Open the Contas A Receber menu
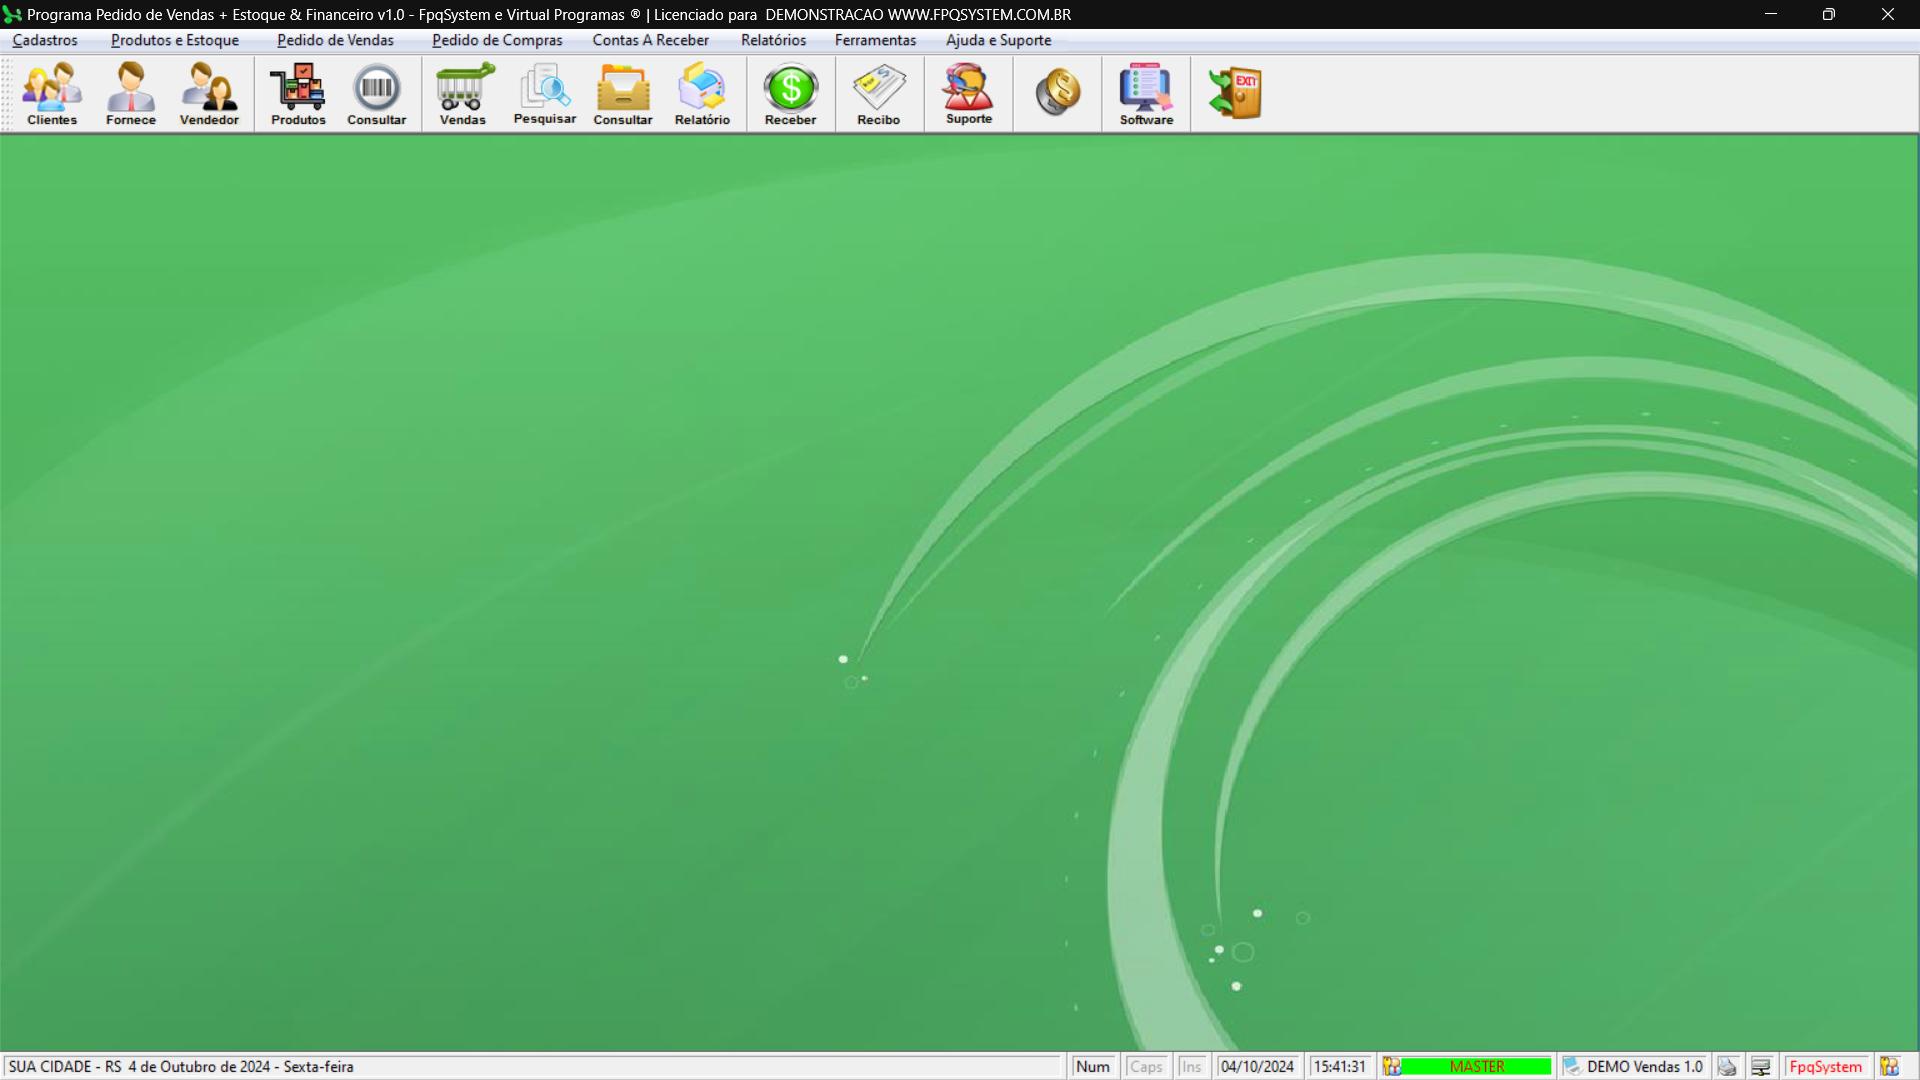Viewport: 1920px width, 1080px height. tap(650, 40)
